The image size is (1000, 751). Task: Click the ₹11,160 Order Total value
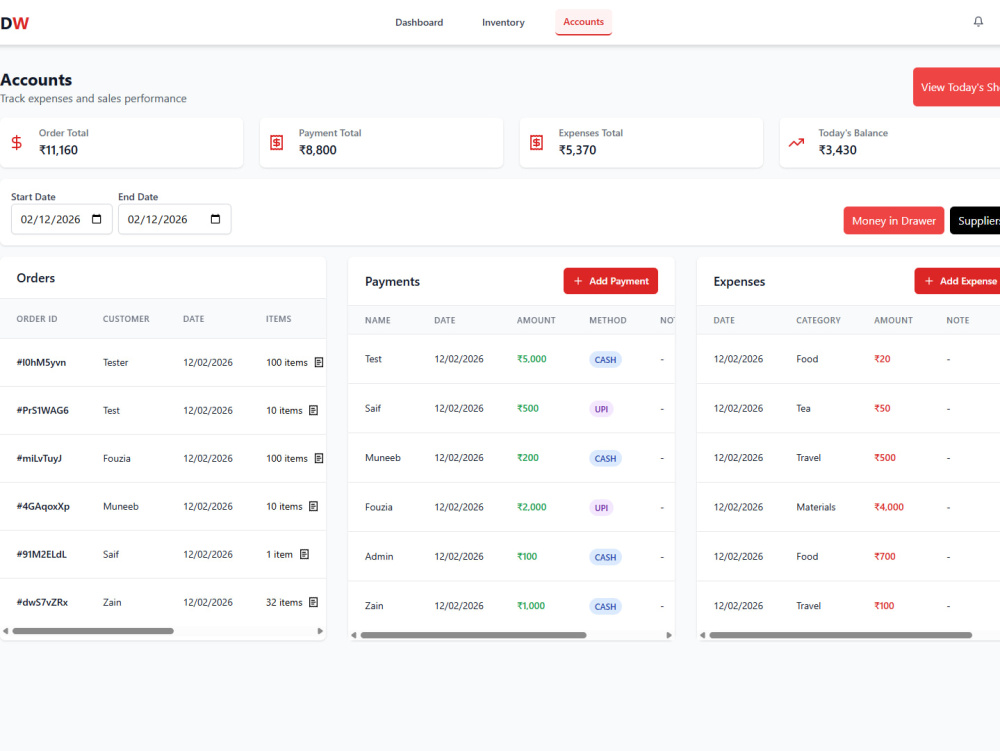click(x=59, y=150)
